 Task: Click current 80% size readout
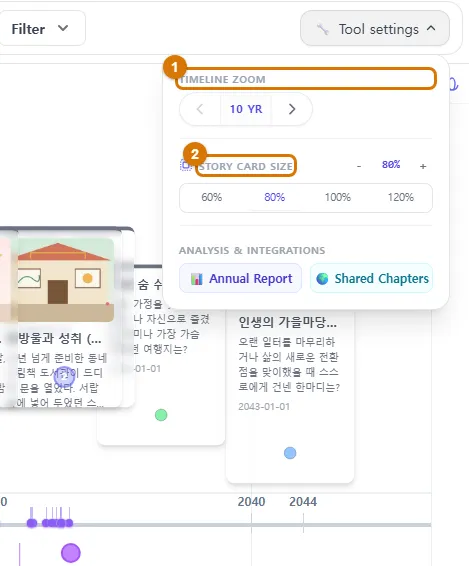[x=391, y=165]
